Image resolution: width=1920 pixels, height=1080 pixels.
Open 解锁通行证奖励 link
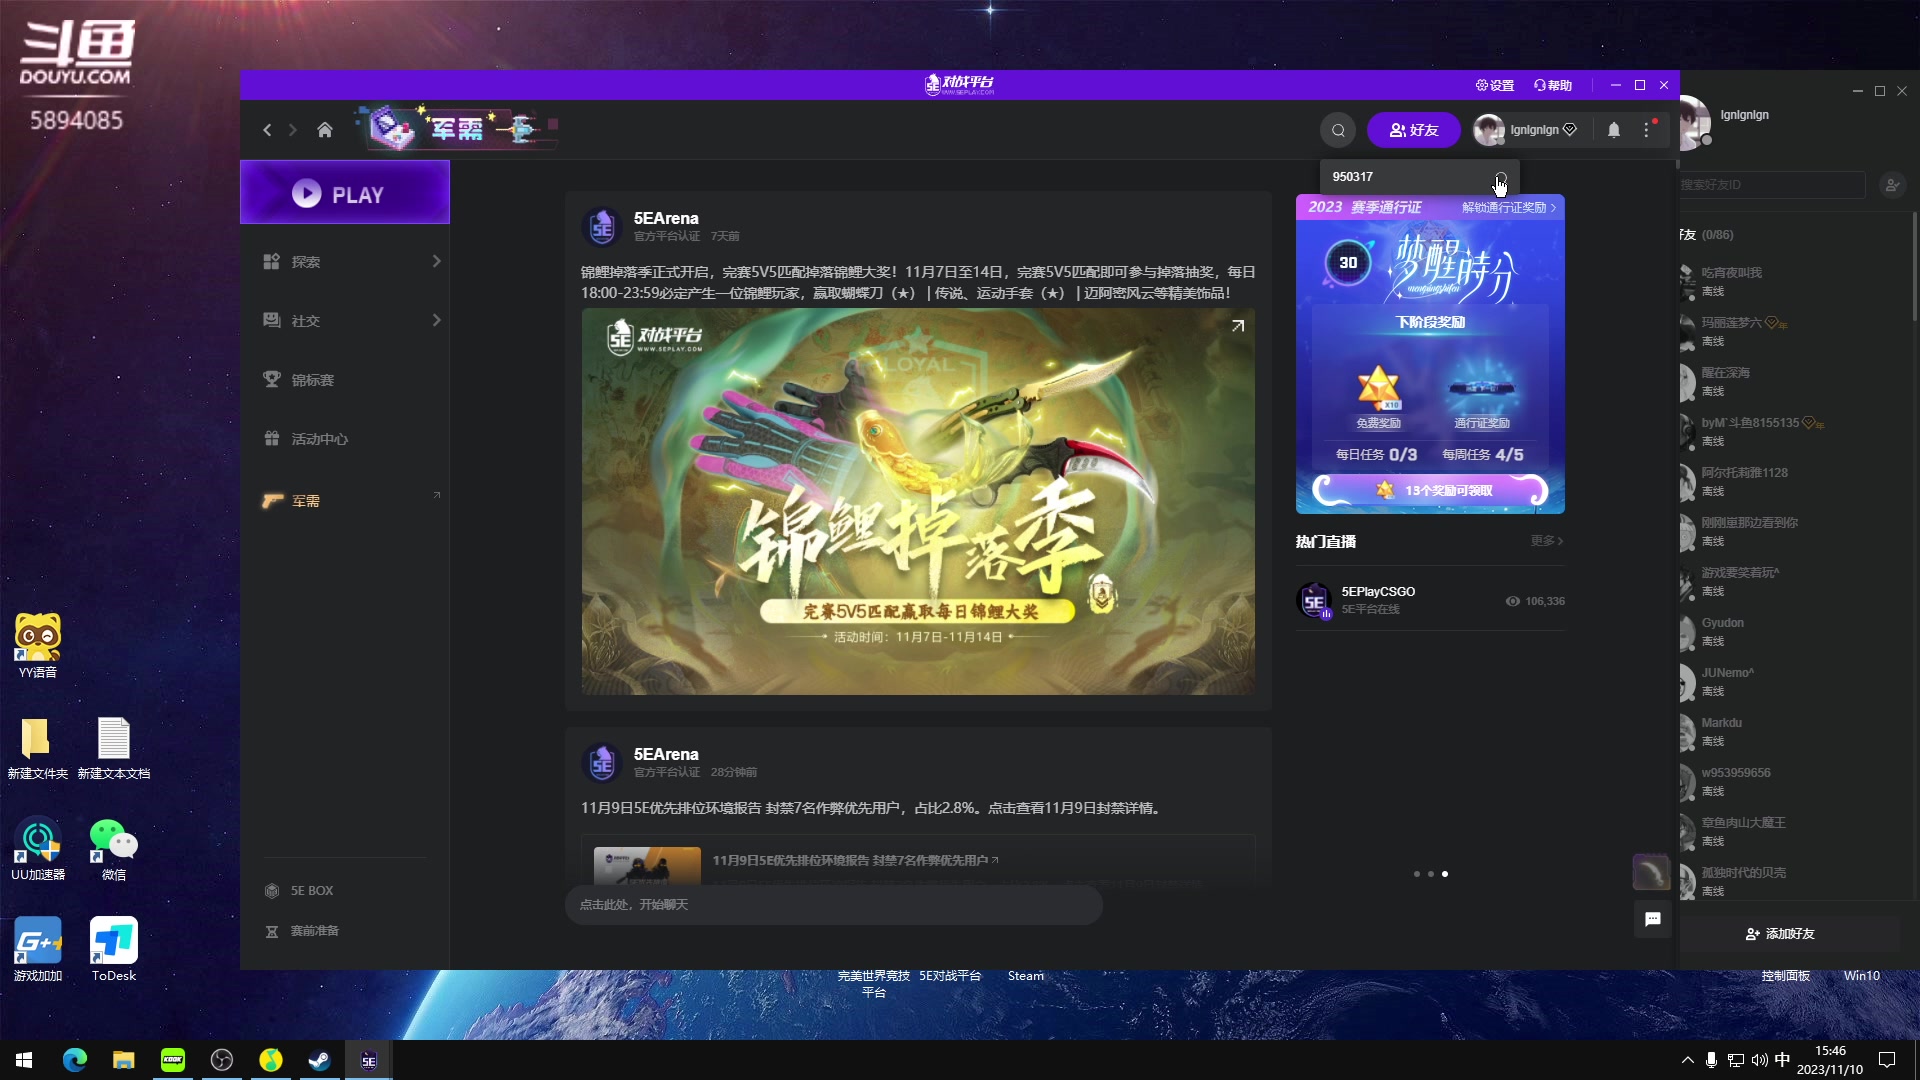[x=1509, y=208]
